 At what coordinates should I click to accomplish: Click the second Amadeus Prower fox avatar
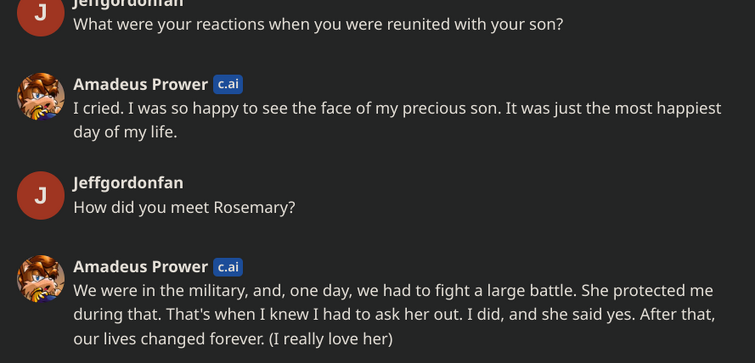click(x=41, y=279)
